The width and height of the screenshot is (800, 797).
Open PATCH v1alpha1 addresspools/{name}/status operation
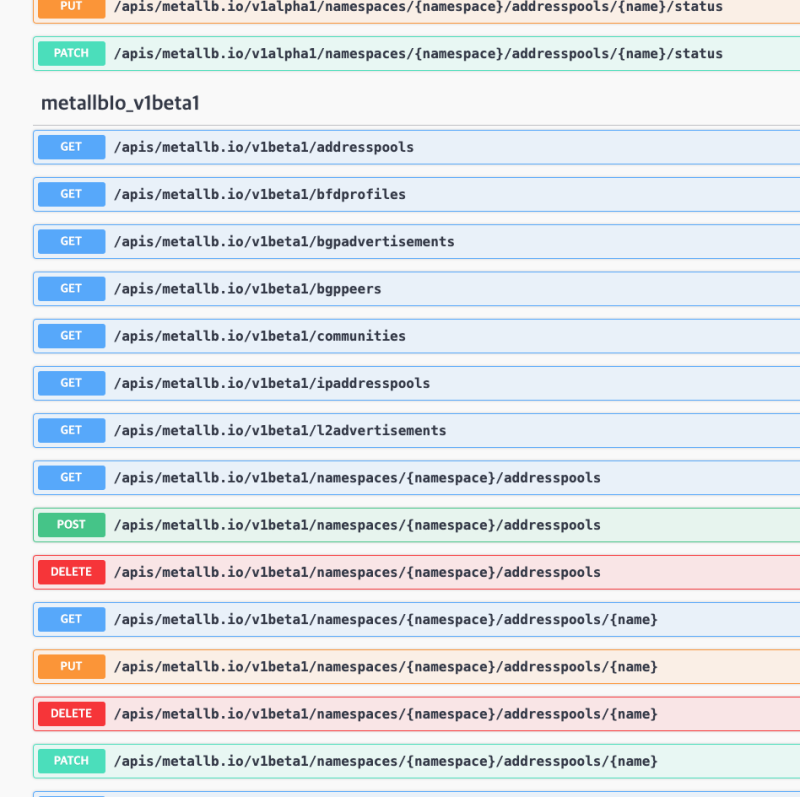click(x=416, y=53)
